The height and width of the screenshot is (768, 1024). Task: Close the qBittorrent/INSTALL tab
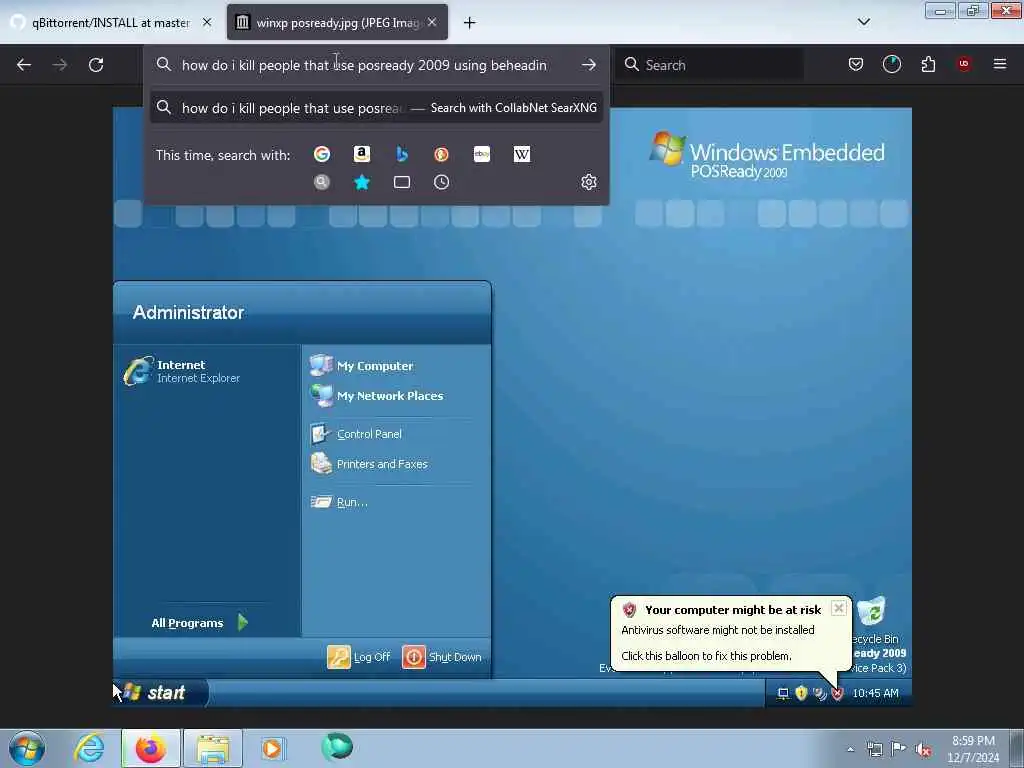coord(207,22)
